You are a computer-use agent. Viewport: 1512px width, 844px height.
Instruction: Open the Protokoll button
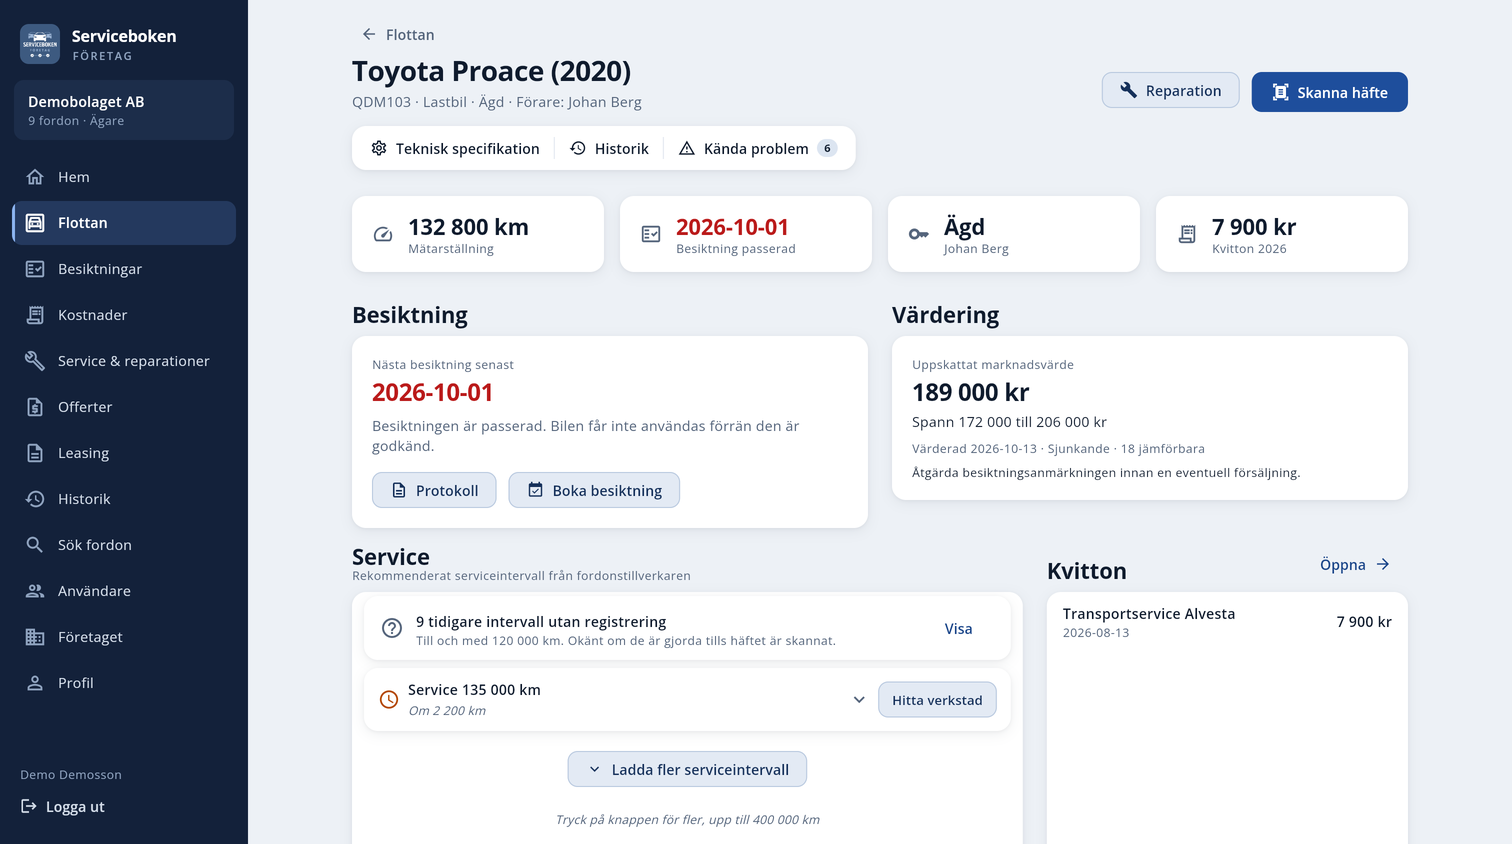point(434,490)
